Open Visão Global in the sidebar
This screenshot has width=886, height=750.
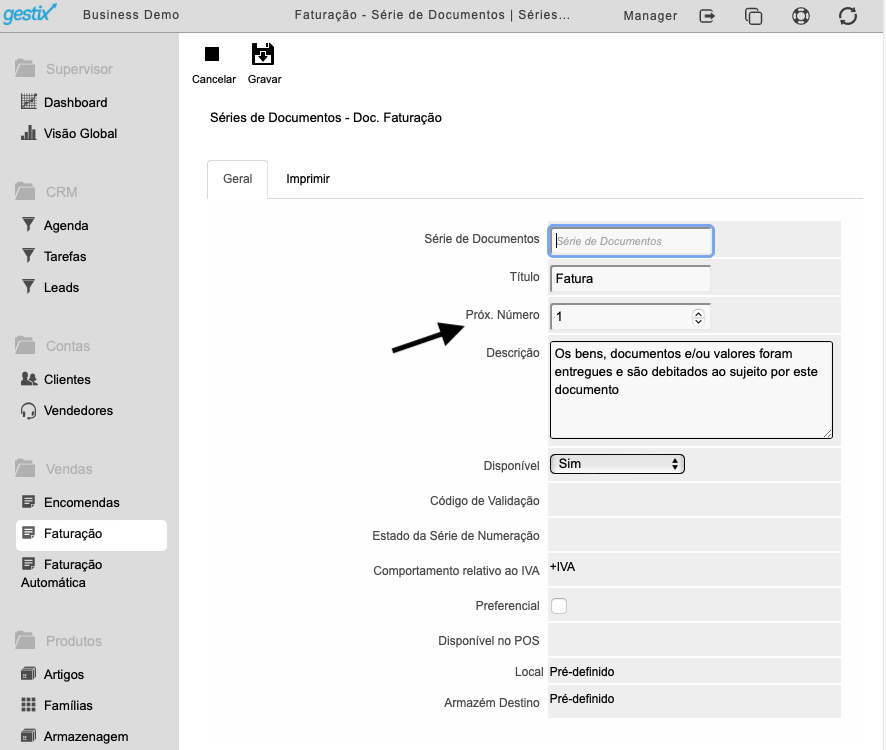click(x=81, y=133)
